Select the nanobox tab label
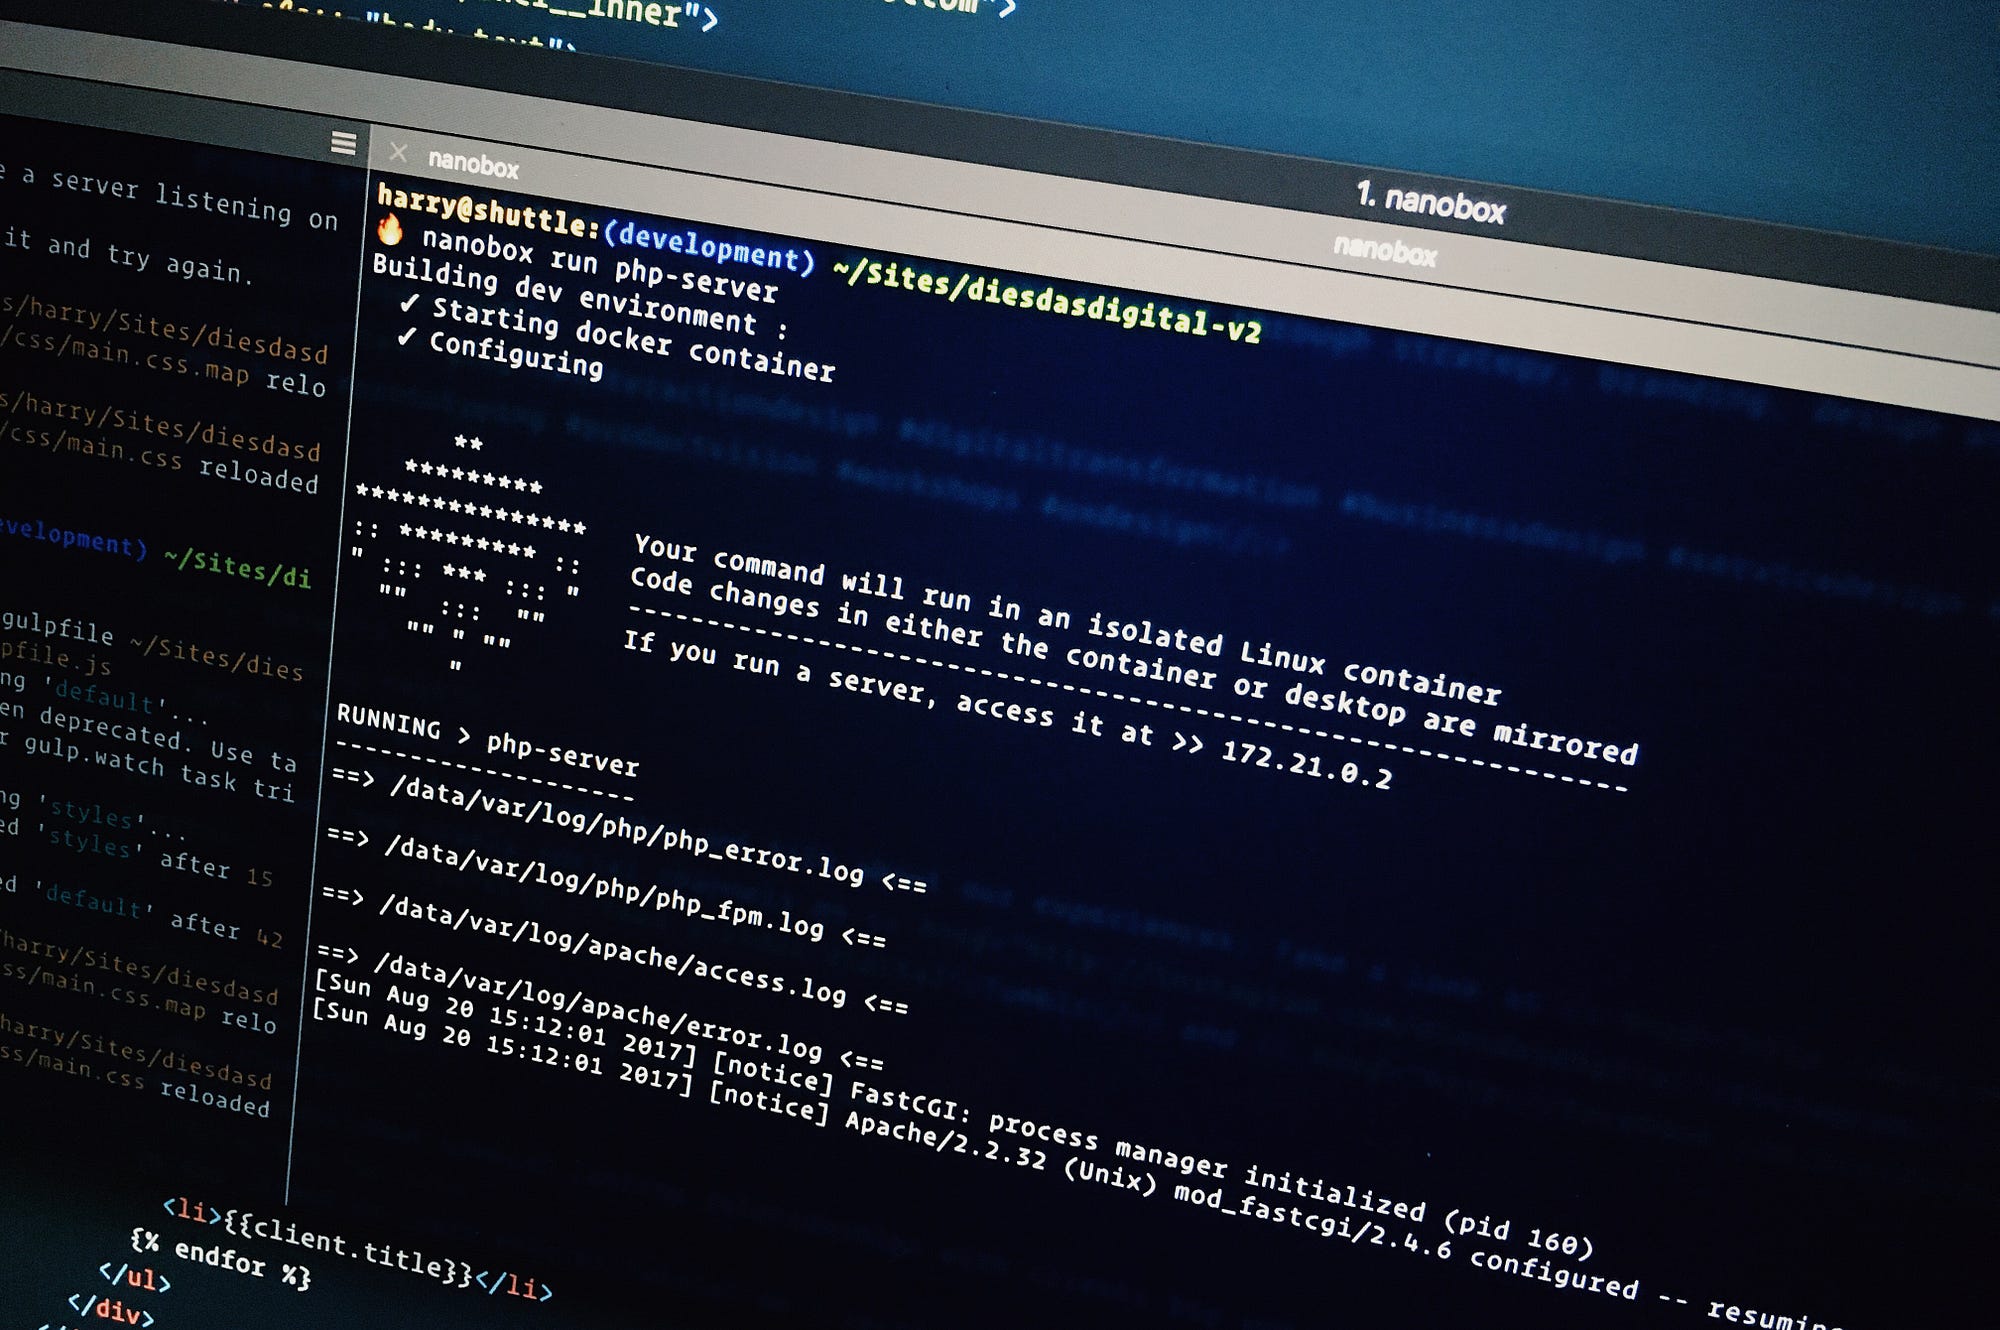This screenshot has width=2000, height=1330. tap(473, 164)
